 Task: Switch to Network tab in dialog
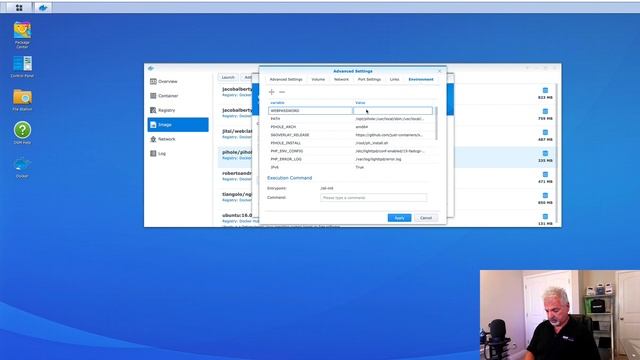(341, 79)
